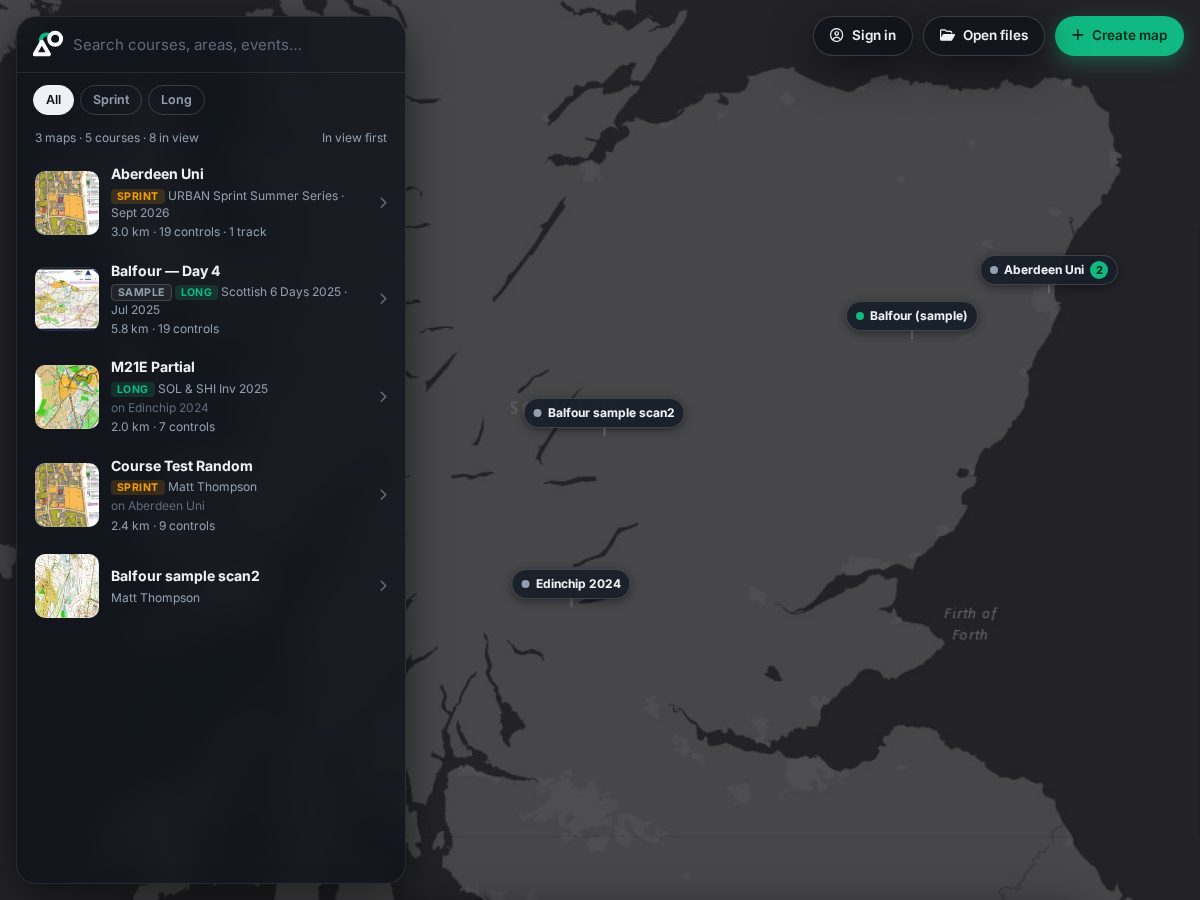The width and height of the screenshot is (1200, 900).
Task: Open the Sign in button
Action: tap(862, 36)
